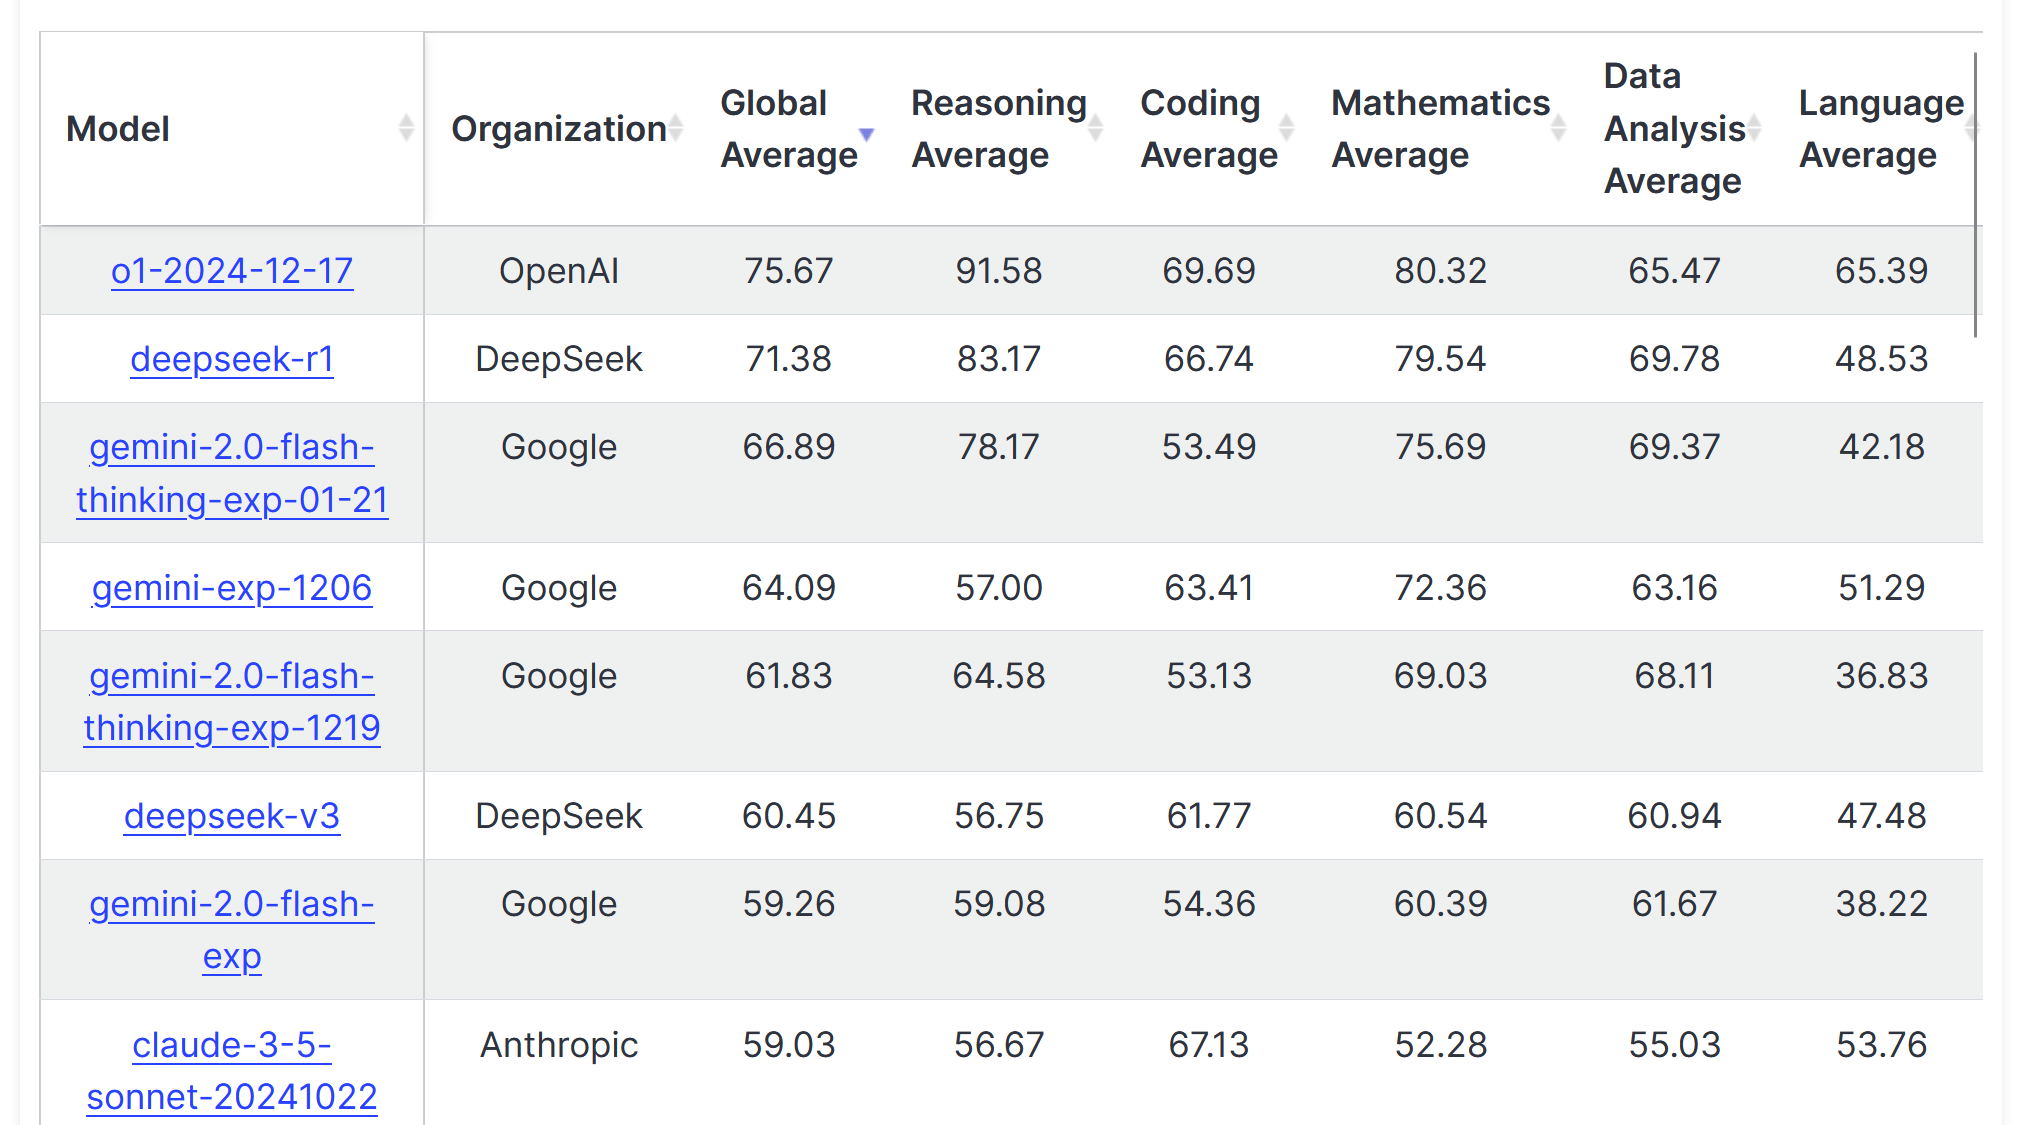Screen dimensions: 2031x1125
Task: Sort by Mathematics Average arrows icon
Action: point(1559,128)
